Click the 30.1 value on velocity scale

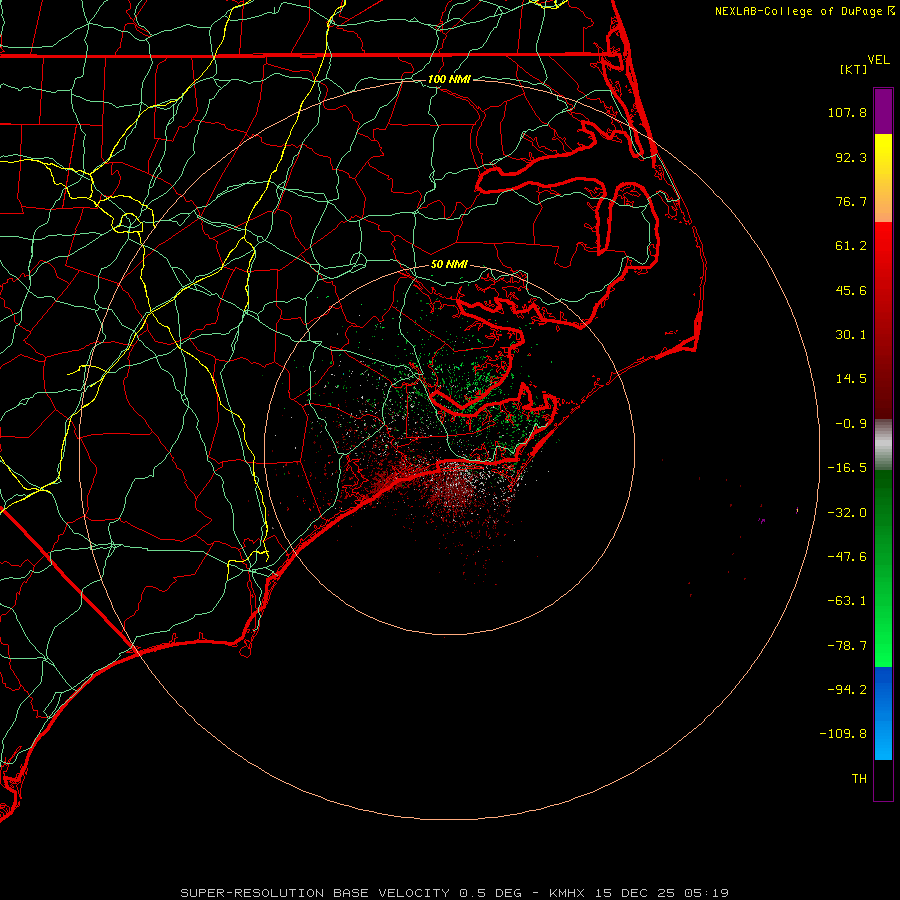(851, 335)
